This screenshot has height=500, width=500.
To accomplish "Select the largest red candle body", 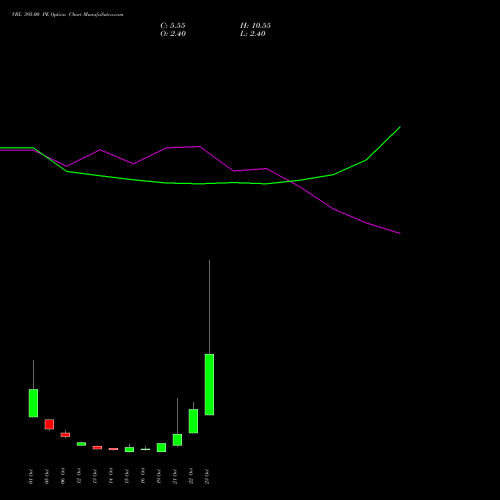I will click(49, 424).
